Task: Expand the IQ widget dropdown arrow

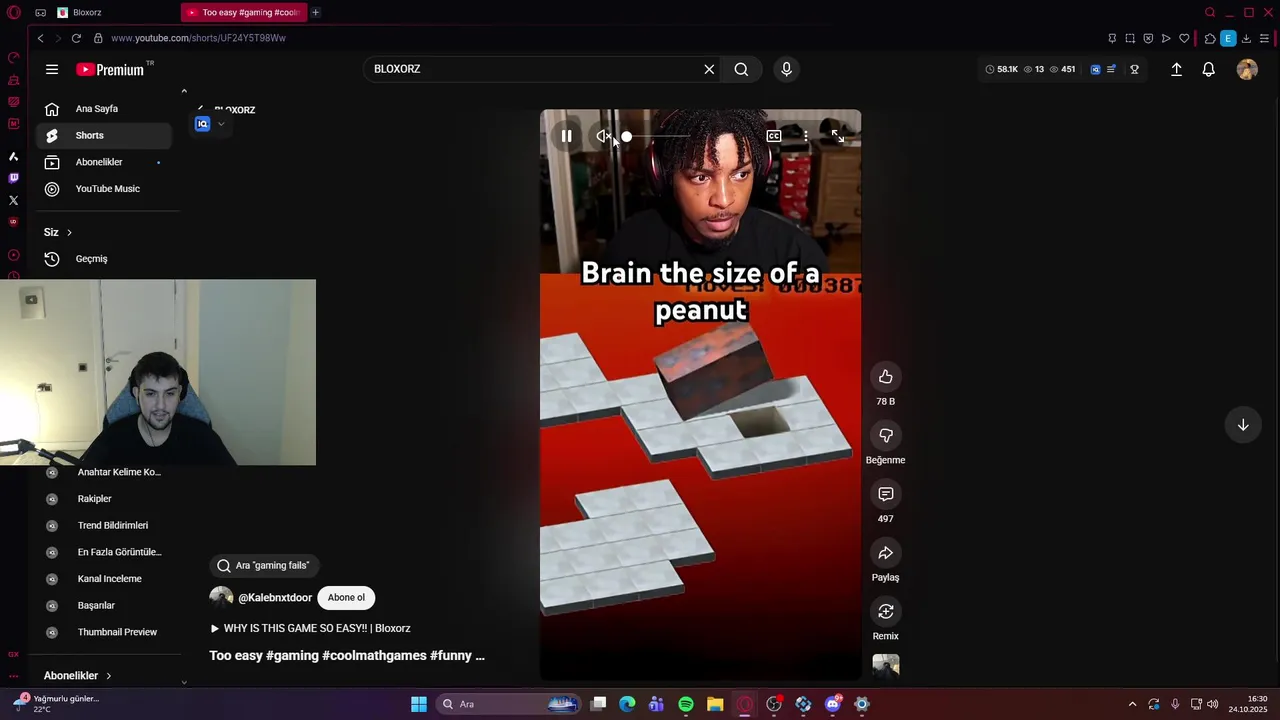Action: coord(221,124)
